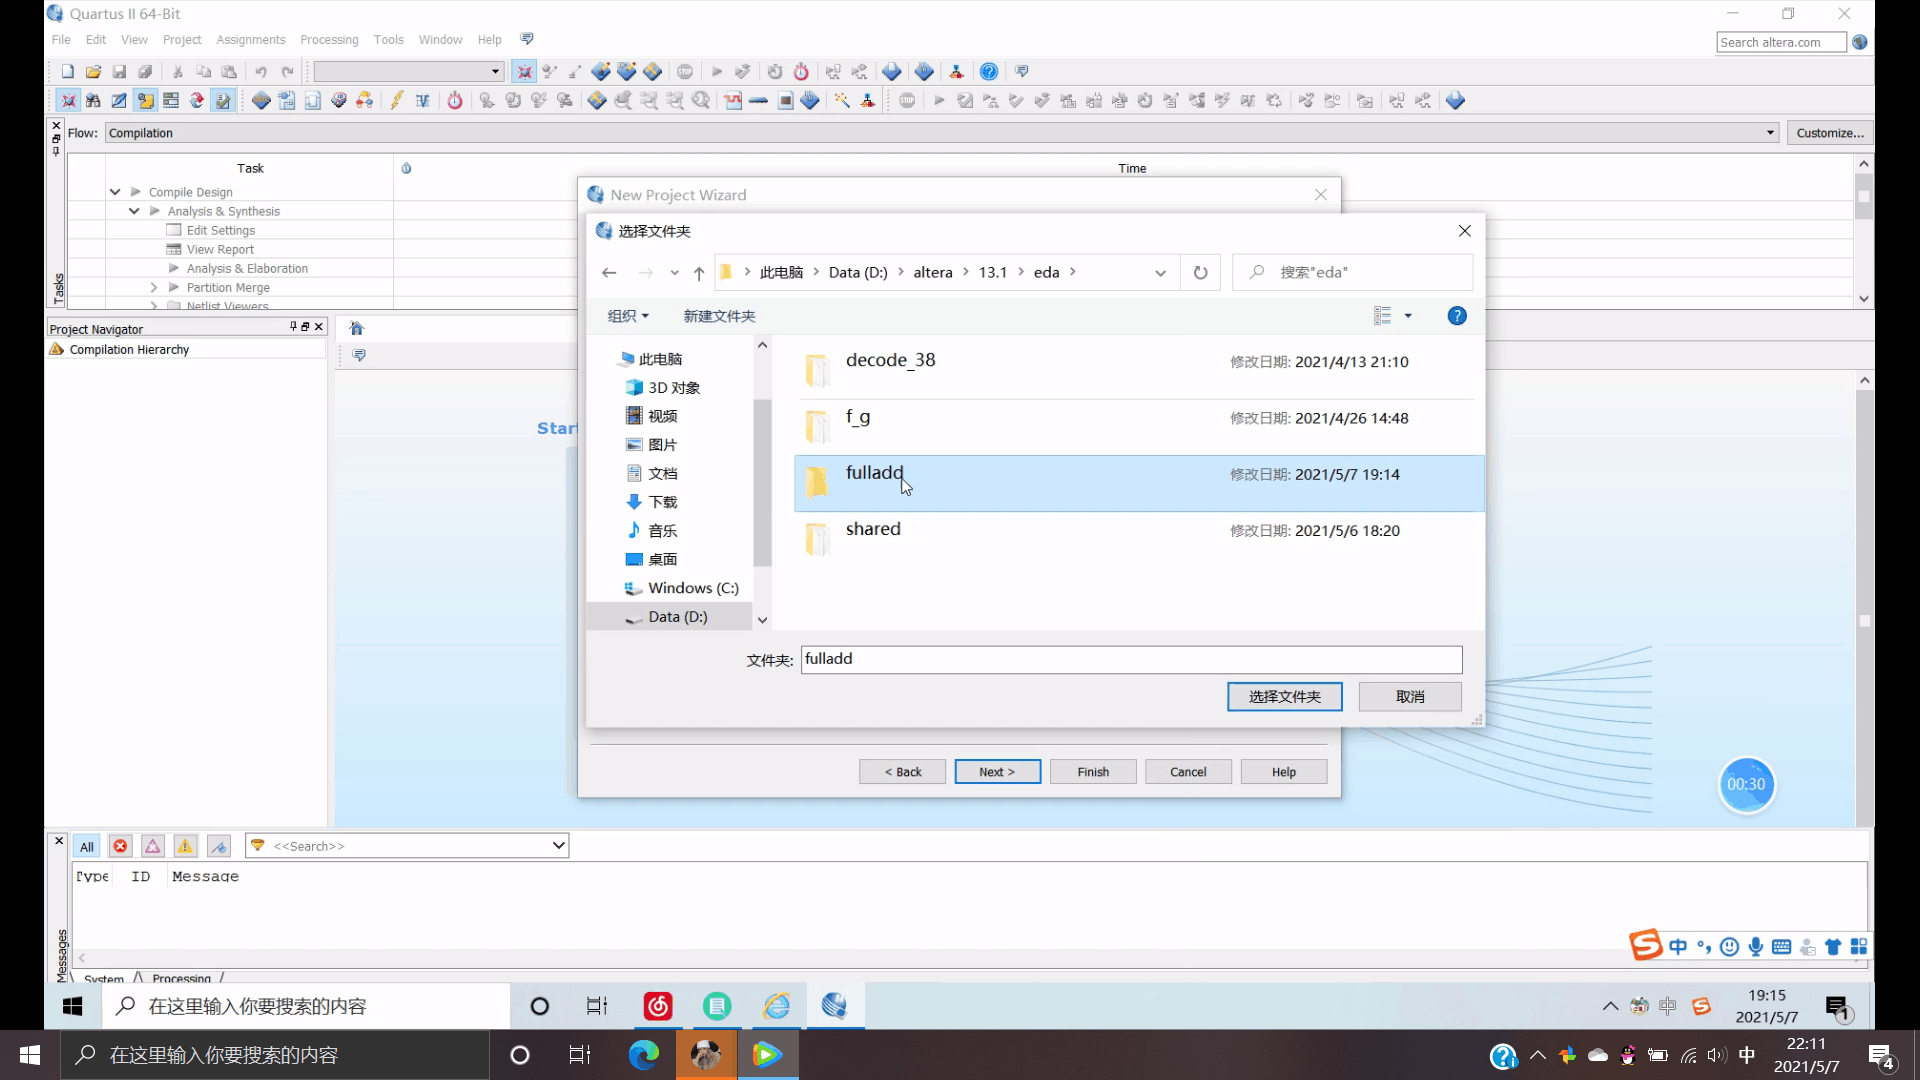This screenshot has width=1920, height=1080.
Task: Expand the address bar path history dropdown
Action: click(x=1160, y=273)
